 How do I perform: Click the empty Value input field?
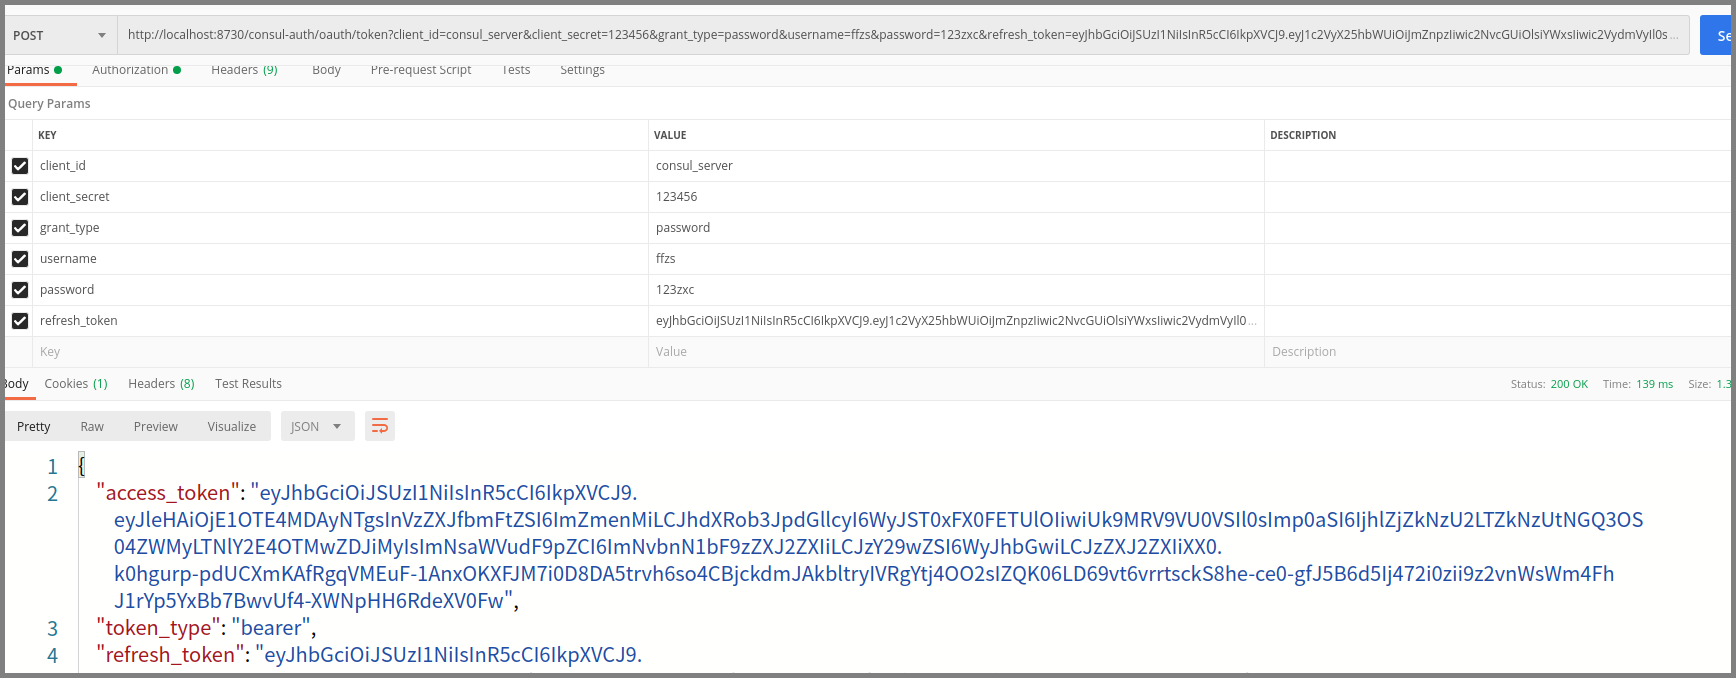click(x=956, y=352)
